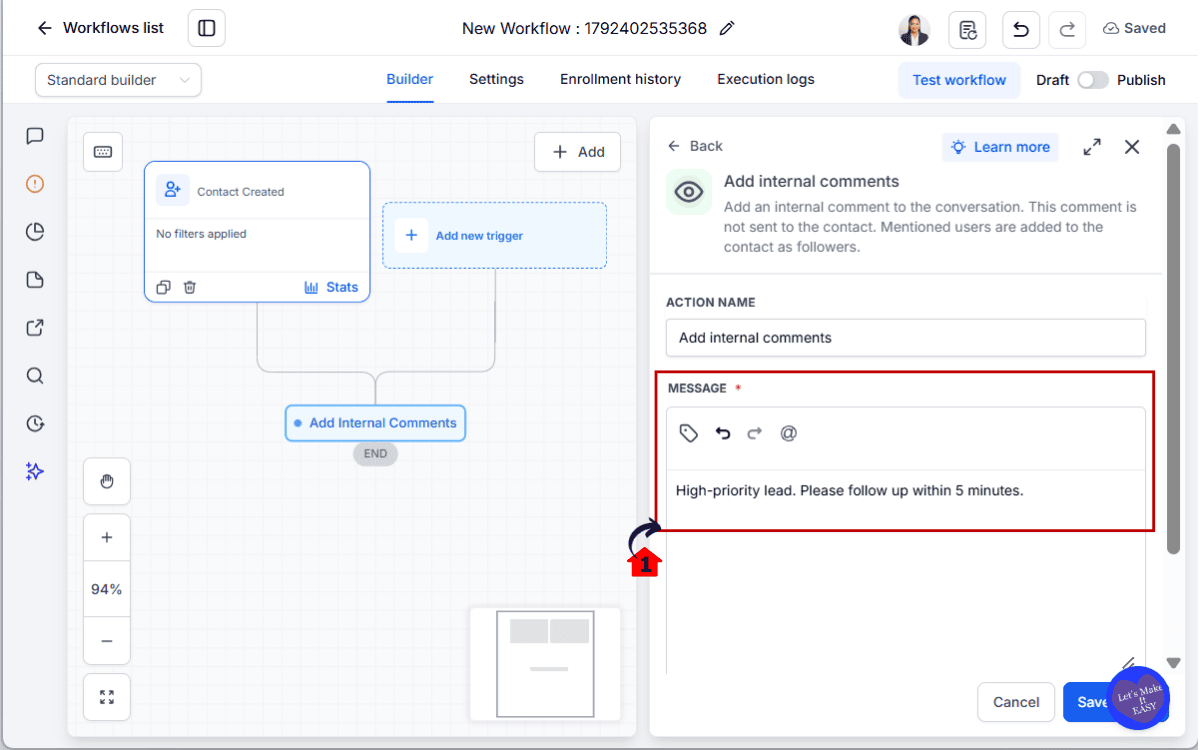Open keyboard shortcuts icon on canvas
1200x750 pixels.
[x=103, y=152]
